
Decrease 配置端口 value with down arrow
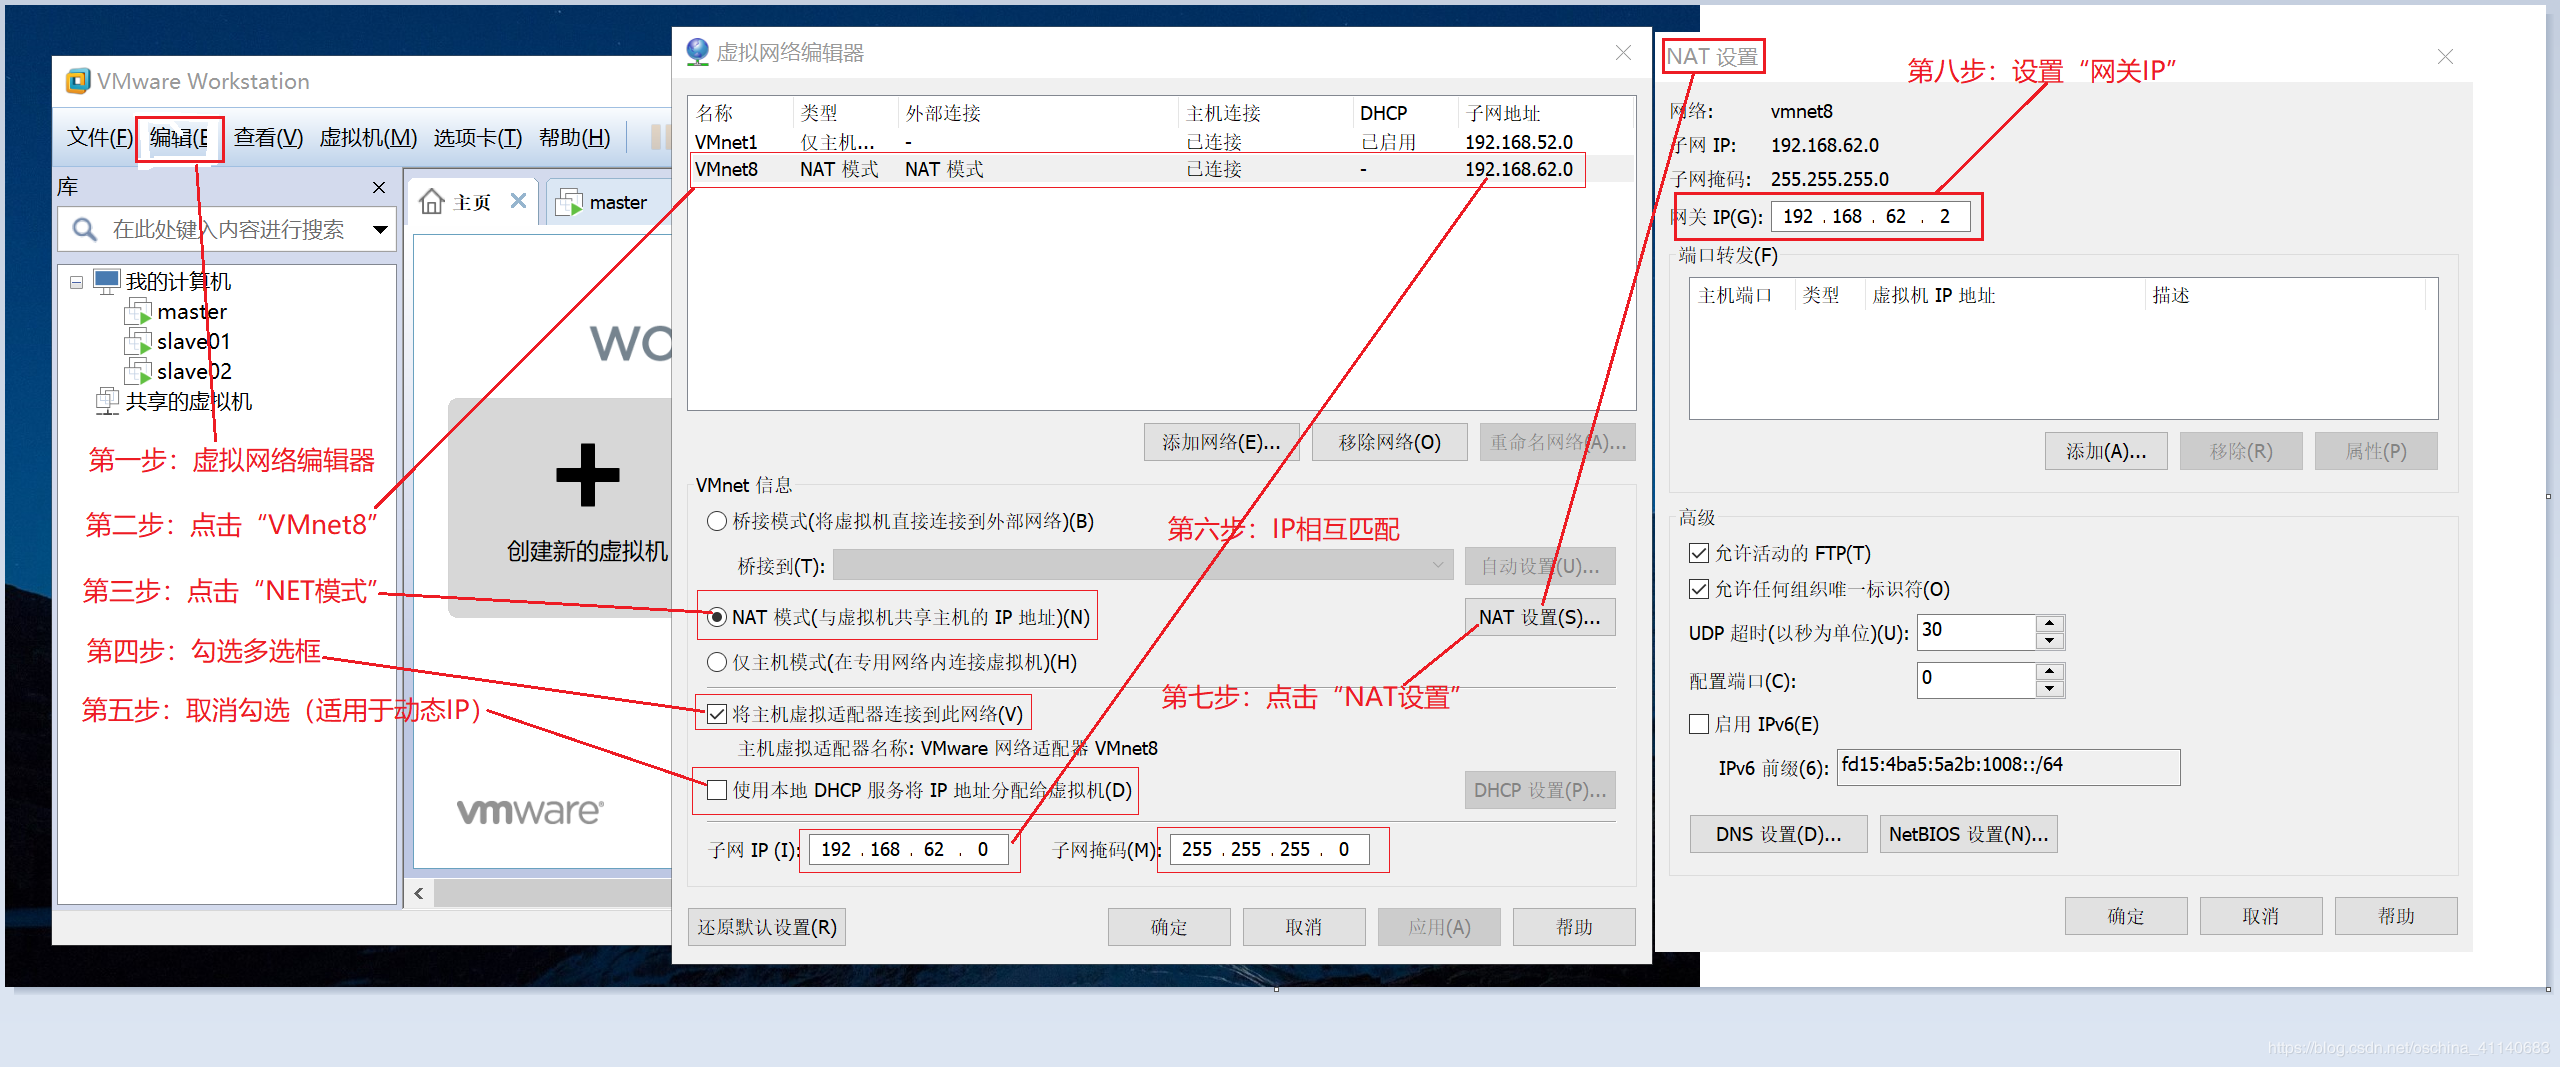point(2050,688)
